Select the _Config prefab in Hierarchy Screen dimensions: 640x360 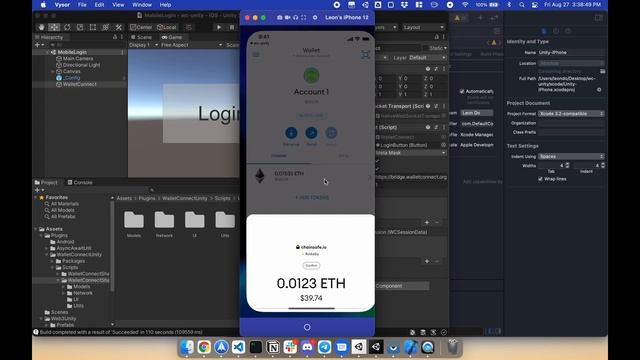(71, 78)
